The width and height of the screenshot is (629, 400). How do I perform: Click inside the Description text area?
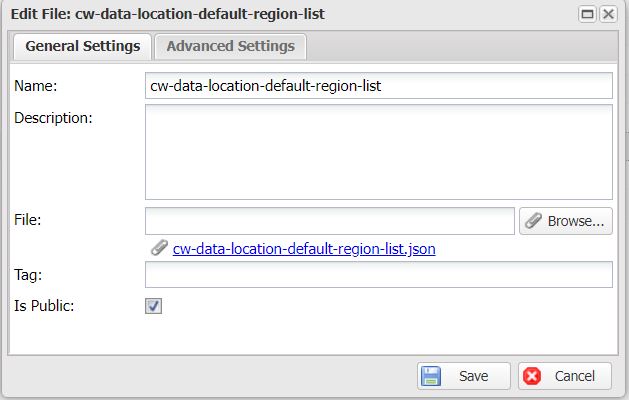point(378,152)
